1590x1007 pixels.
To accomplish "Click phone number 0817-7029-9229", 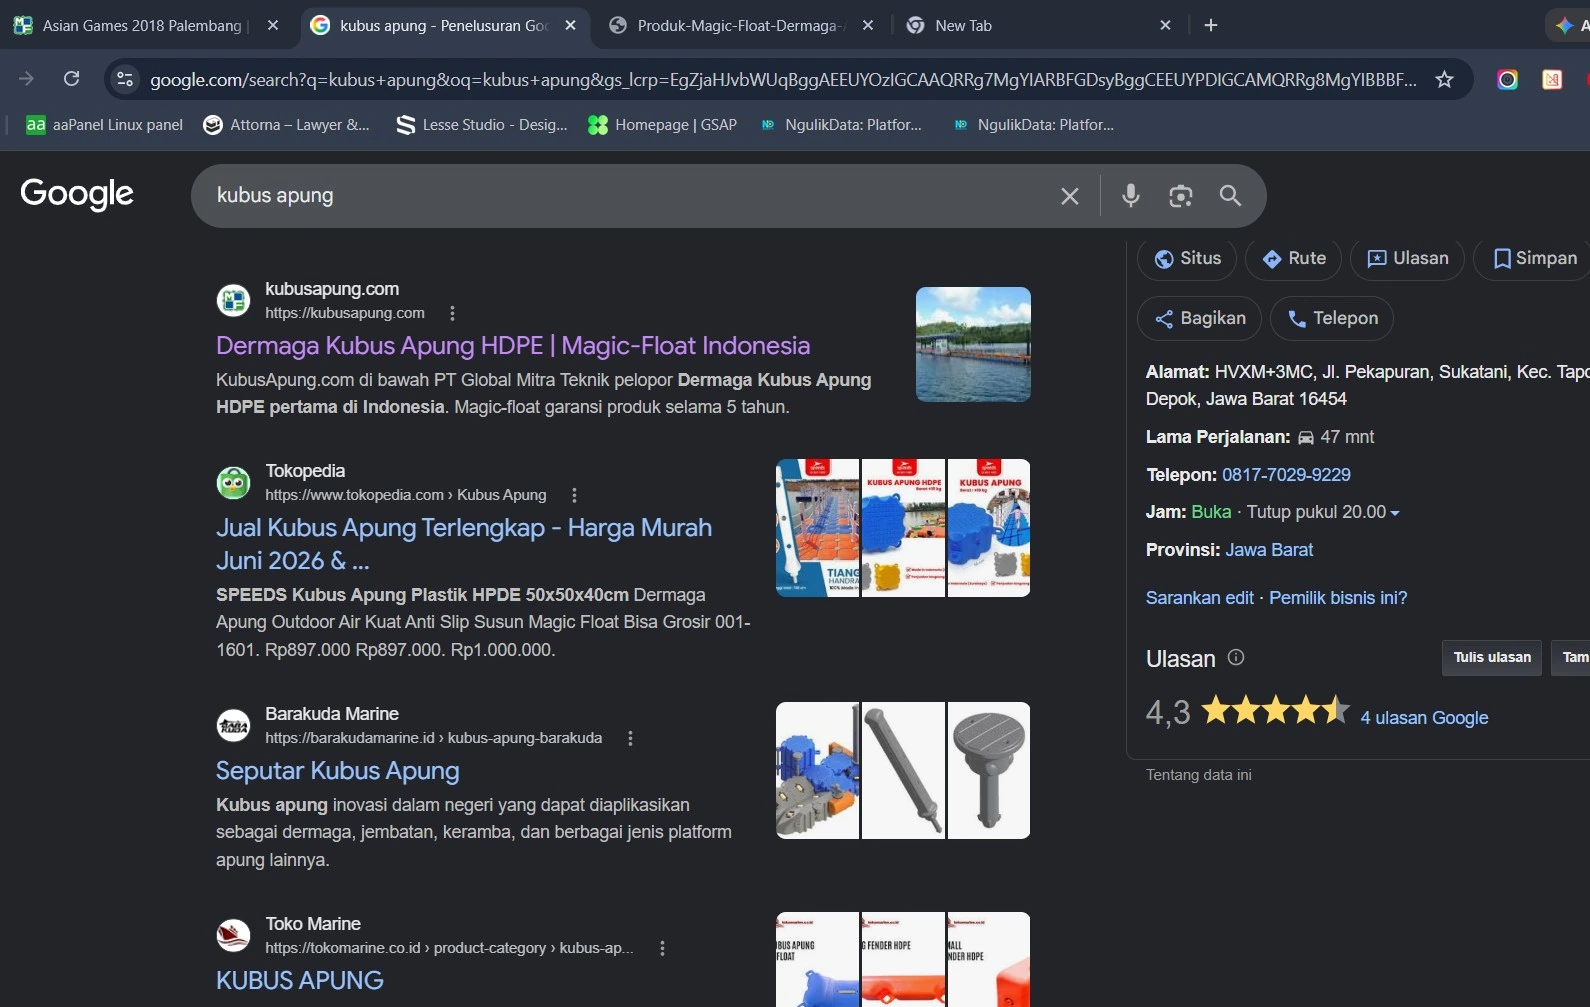I will [x=1286, y=475].
